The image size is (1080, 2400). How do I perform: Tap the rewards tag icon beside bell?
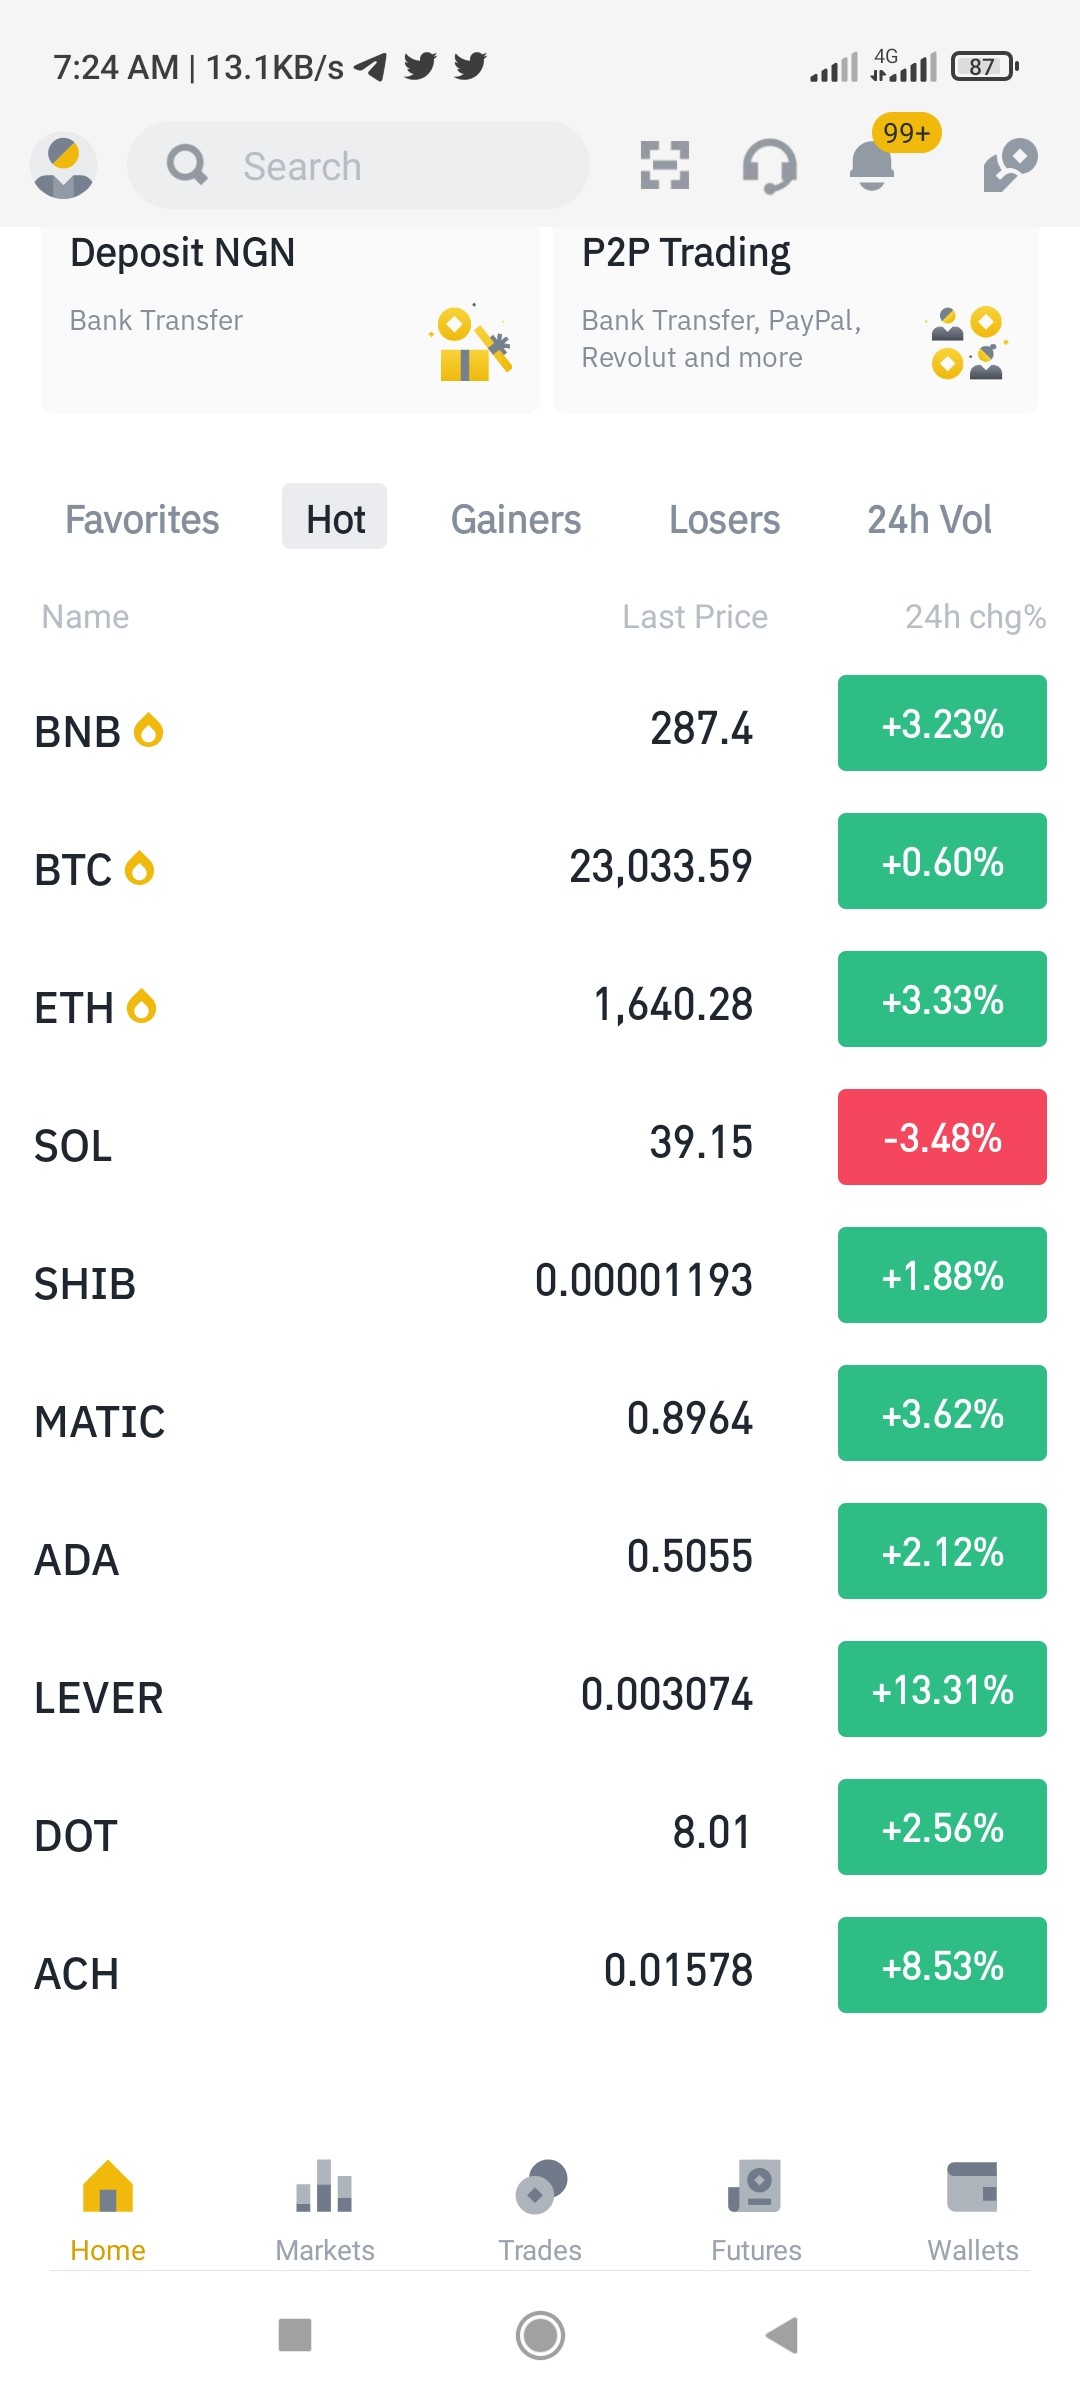click(1010, 165)
